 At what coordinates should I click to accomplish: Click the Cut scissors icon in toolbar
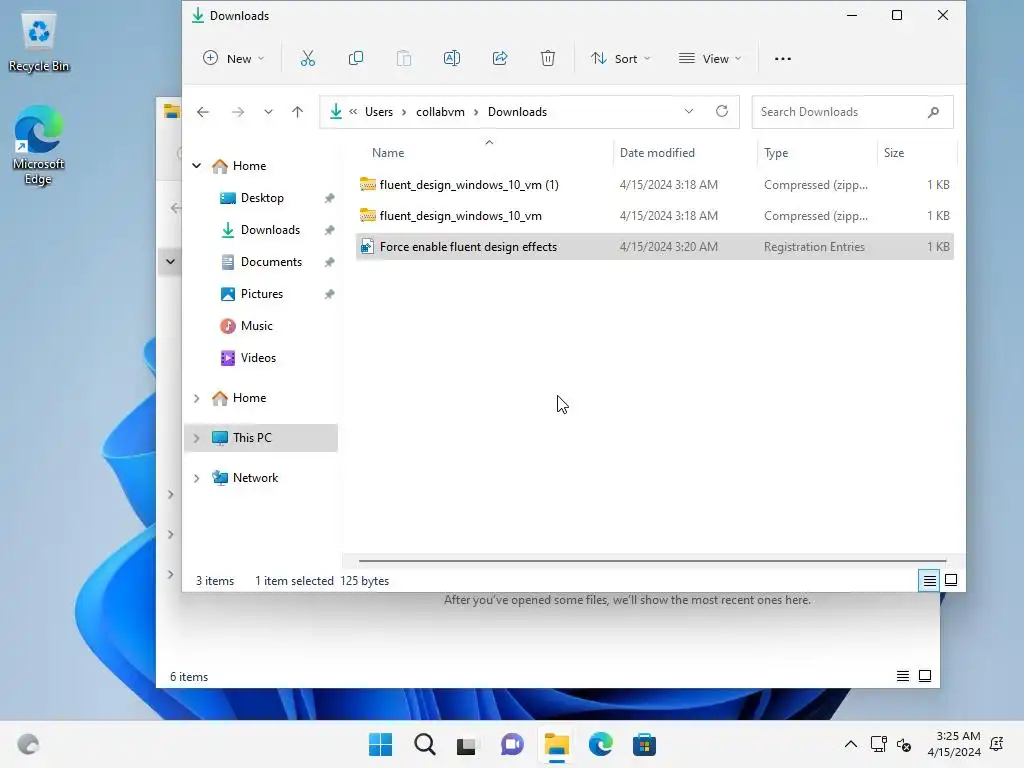(308, 59)
